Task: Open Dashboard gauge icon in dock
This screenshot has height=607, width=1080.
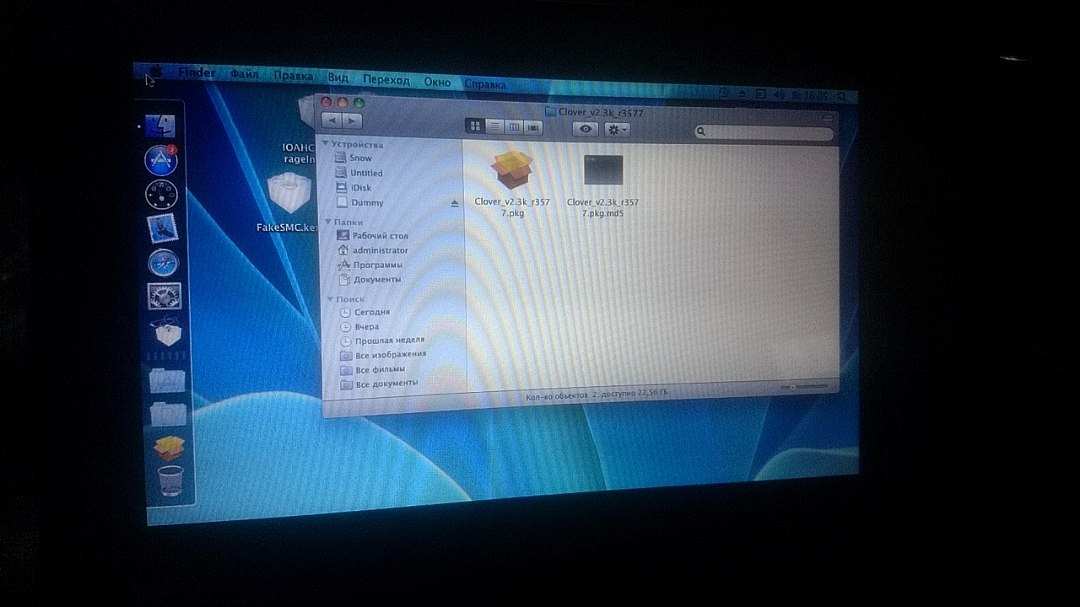Action: point(162,194)
